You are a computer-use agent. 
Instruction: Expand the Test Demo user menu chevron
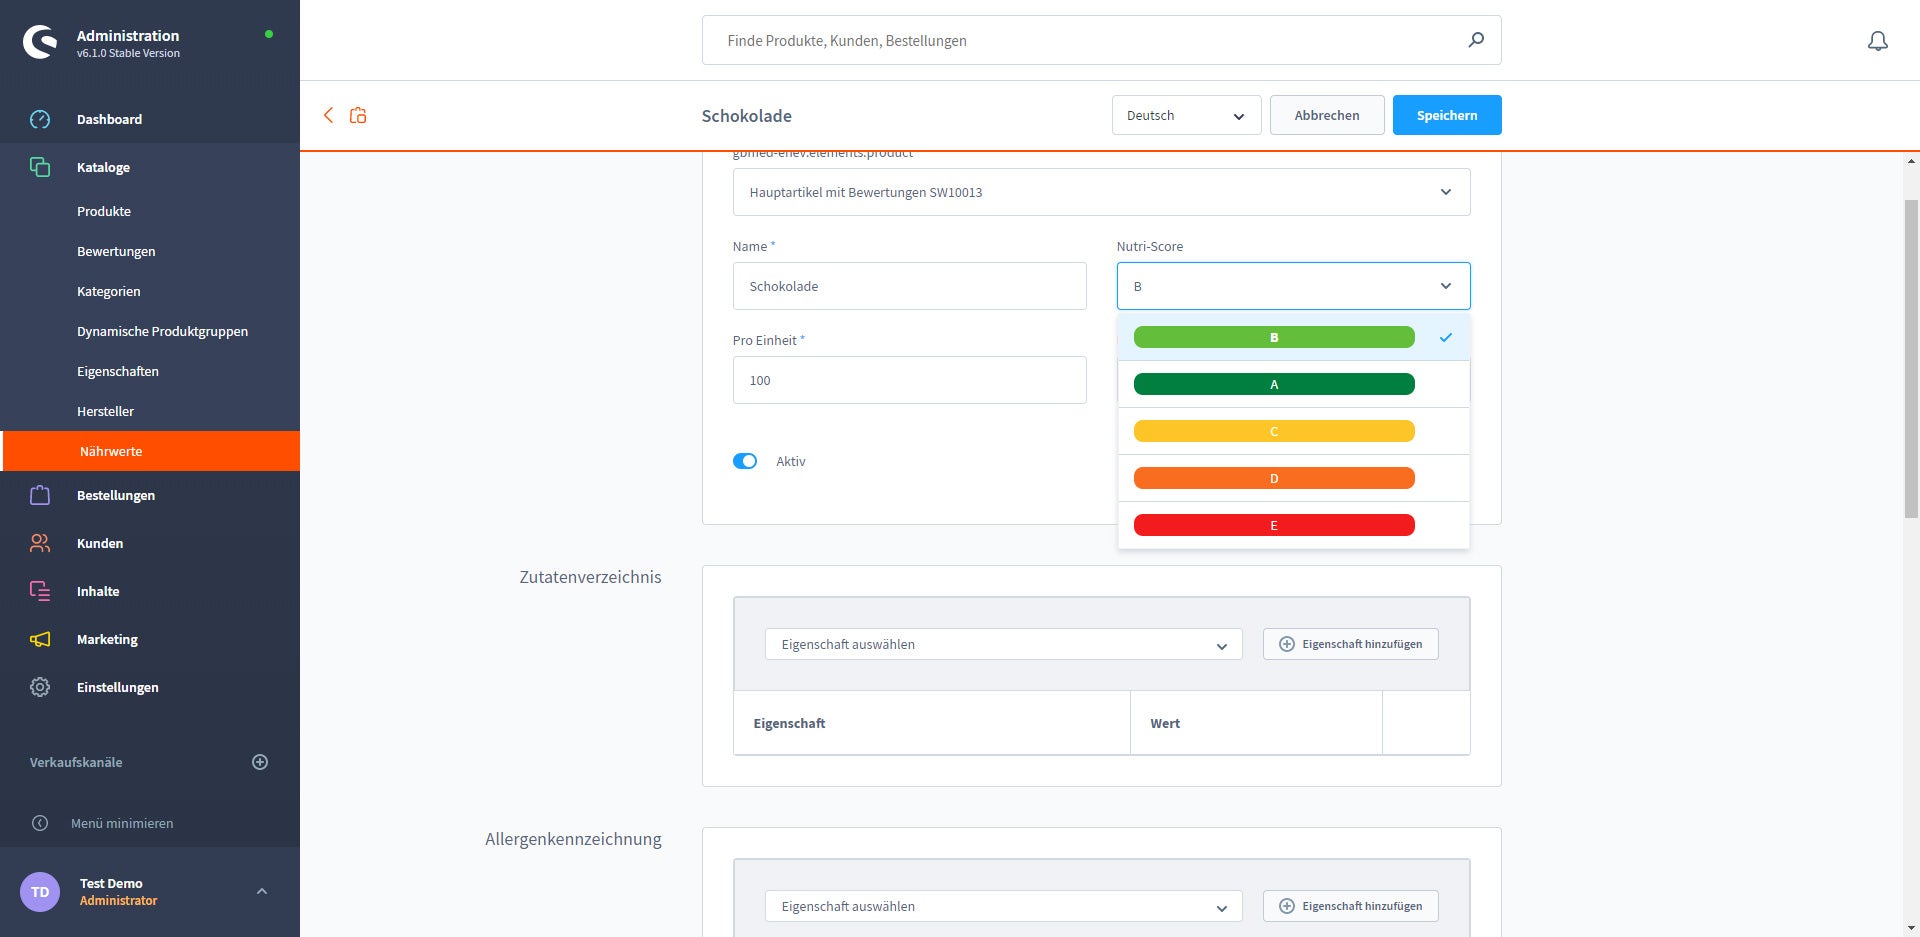point(262,891)
